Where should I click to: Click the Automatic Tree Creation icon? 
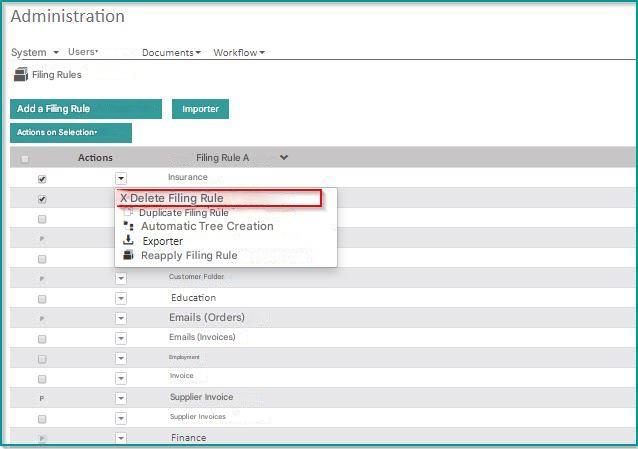(x=128, y=226)
